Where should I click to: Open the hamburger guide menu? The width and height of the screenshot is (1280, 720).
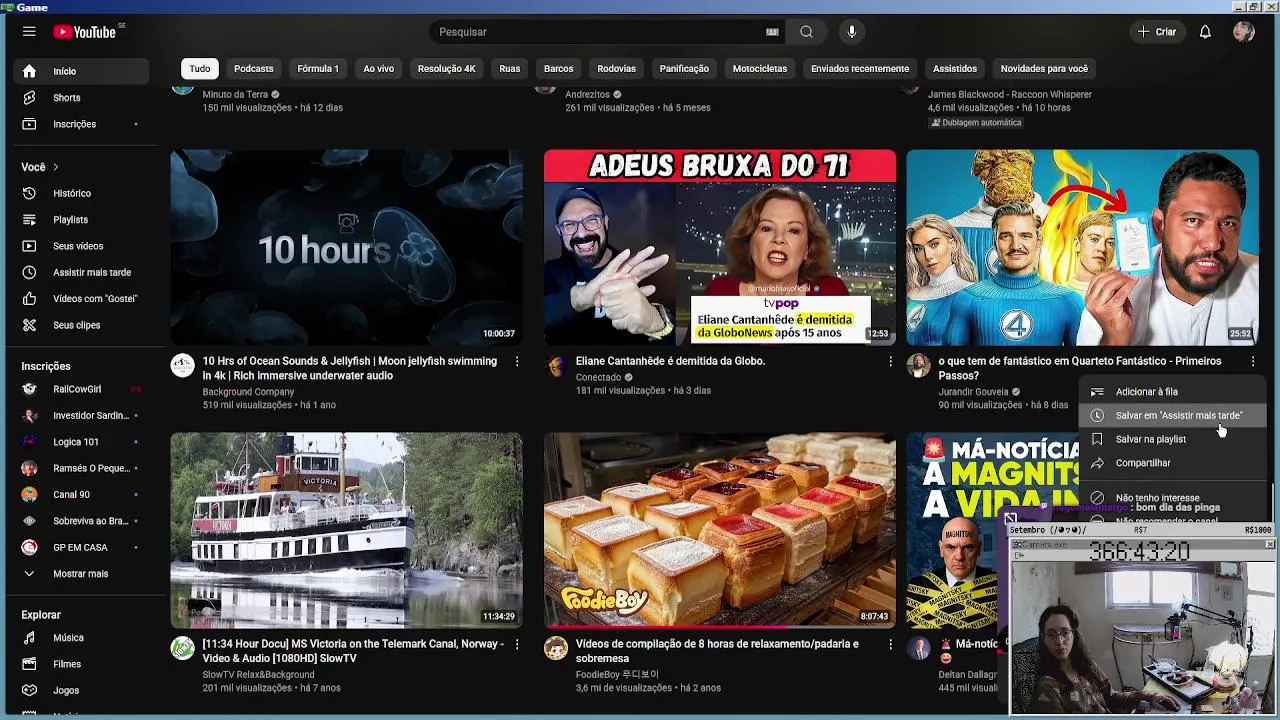[29, 32]
